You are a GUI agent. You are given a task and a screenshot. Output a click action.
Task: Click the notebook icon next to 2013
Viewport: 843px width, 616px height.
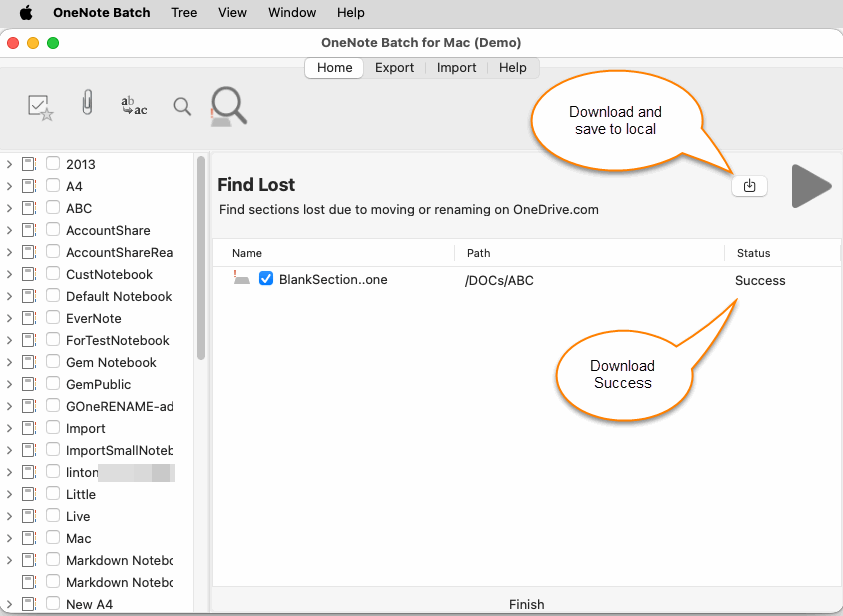coord(28,164)
